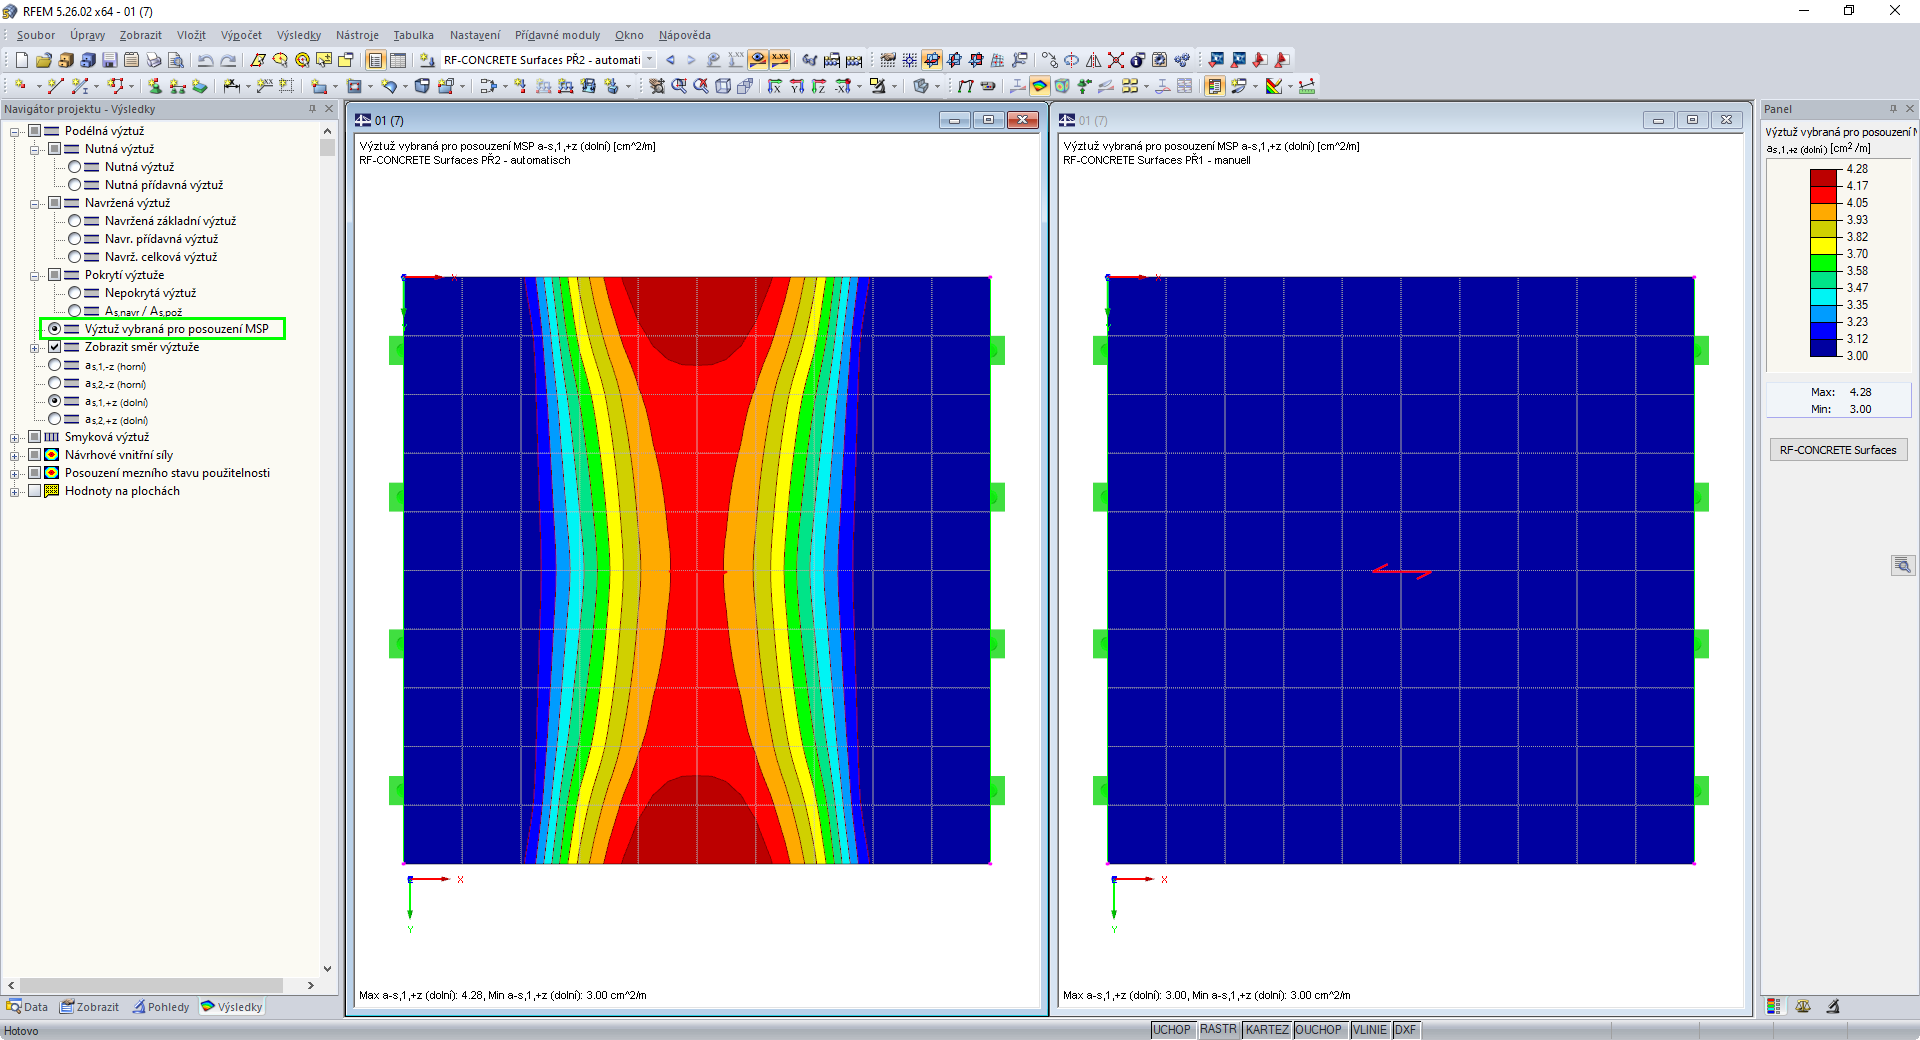Open the color spectrum icon in Panel
Viewport: 1920px width, 1040px height.
[x=1773, y=1007]
